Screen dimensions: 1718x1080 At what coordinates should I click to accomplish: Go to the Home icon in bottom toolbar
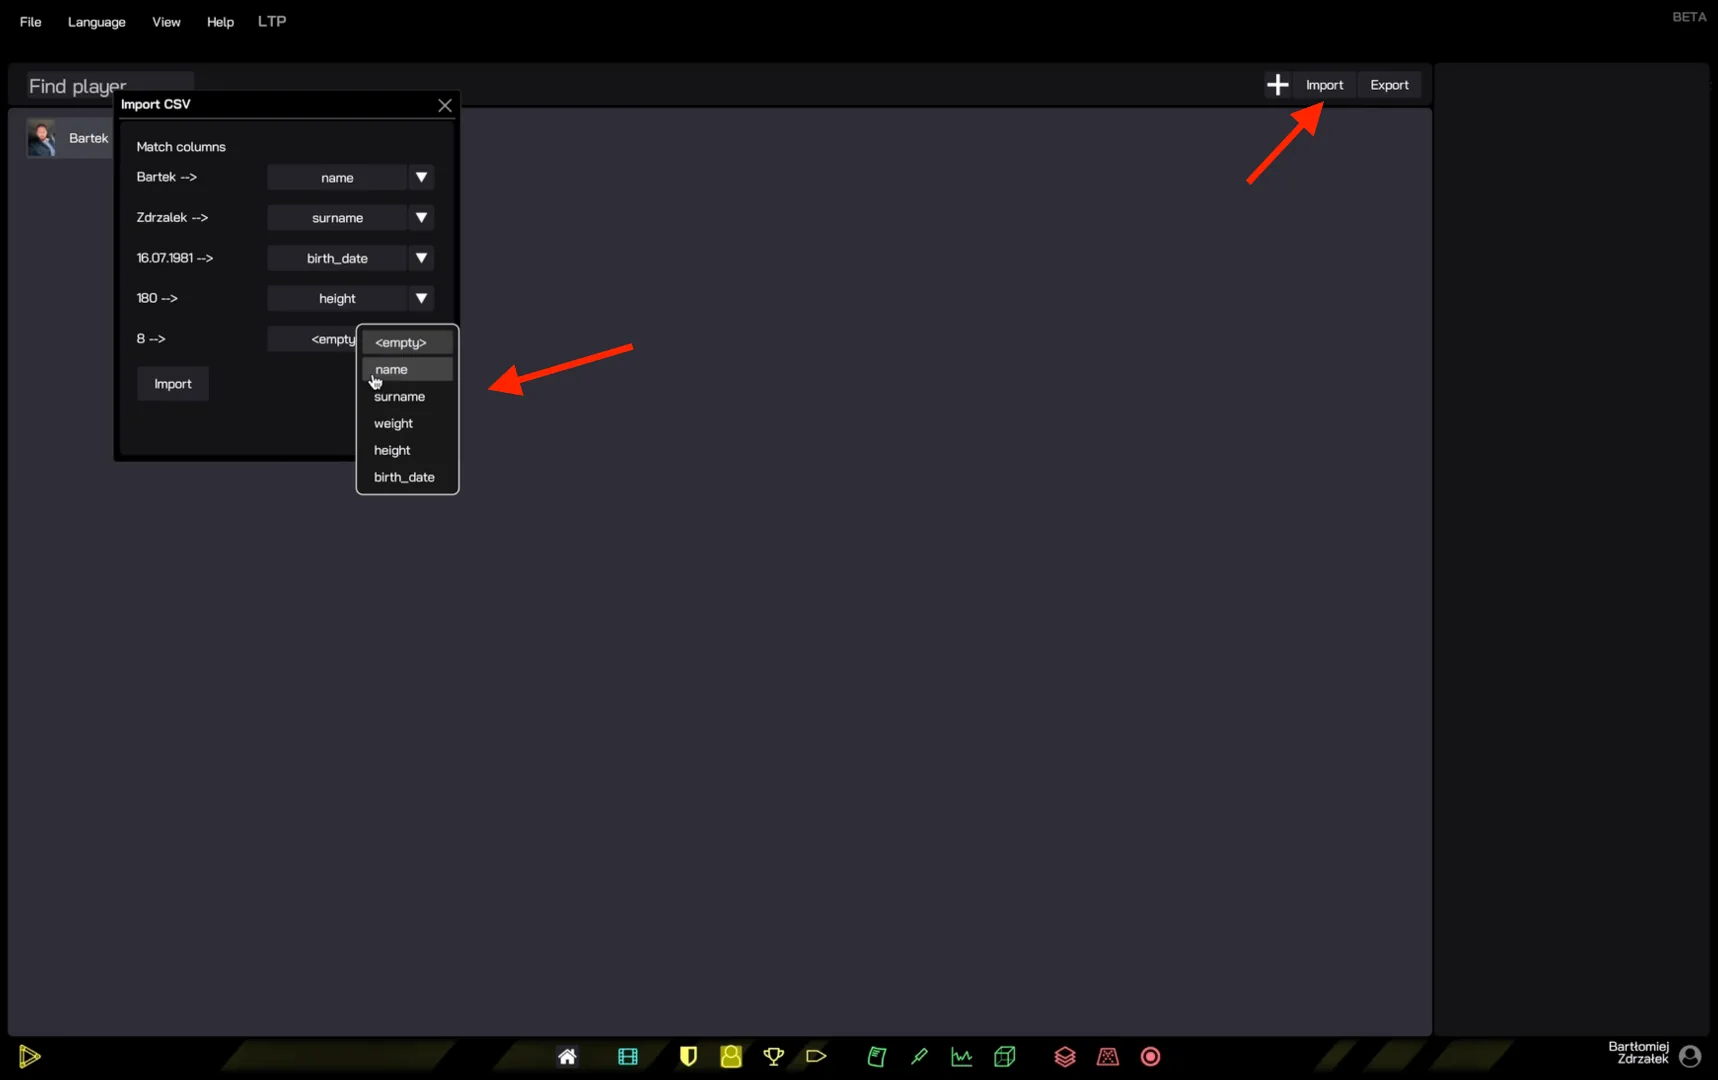pyautogui.click(x=567, y=1057)
